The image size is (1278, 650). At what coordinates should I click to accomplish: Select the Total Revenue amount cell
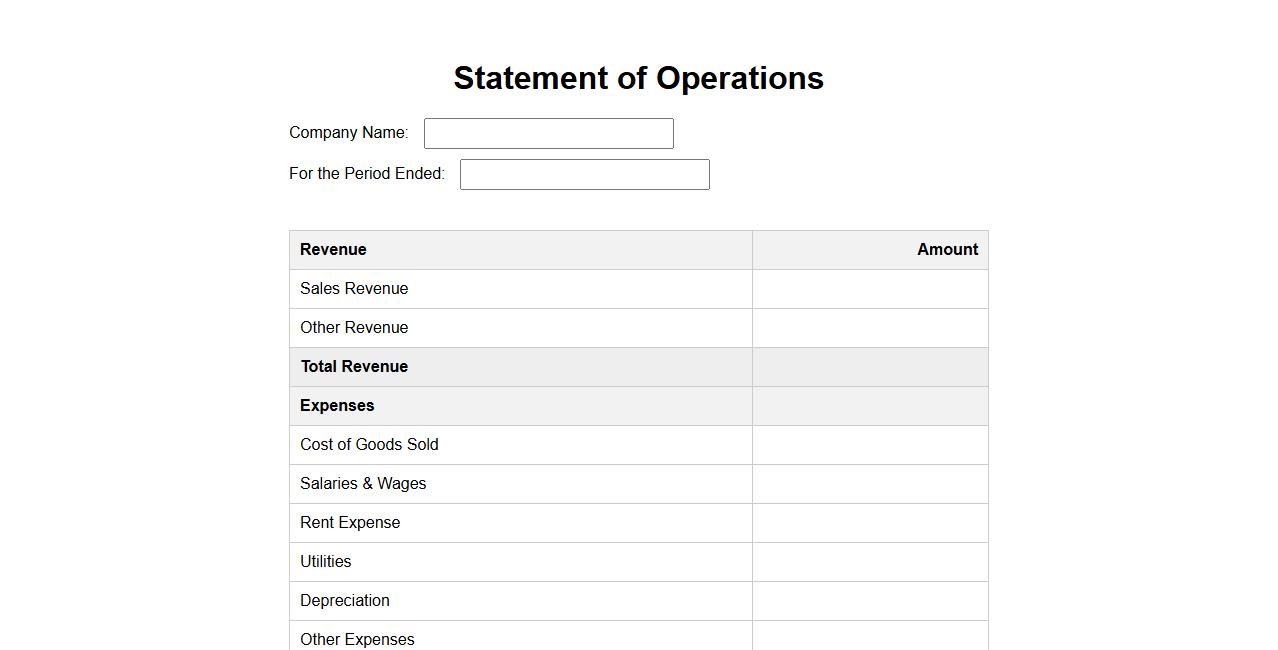point(870,367)
